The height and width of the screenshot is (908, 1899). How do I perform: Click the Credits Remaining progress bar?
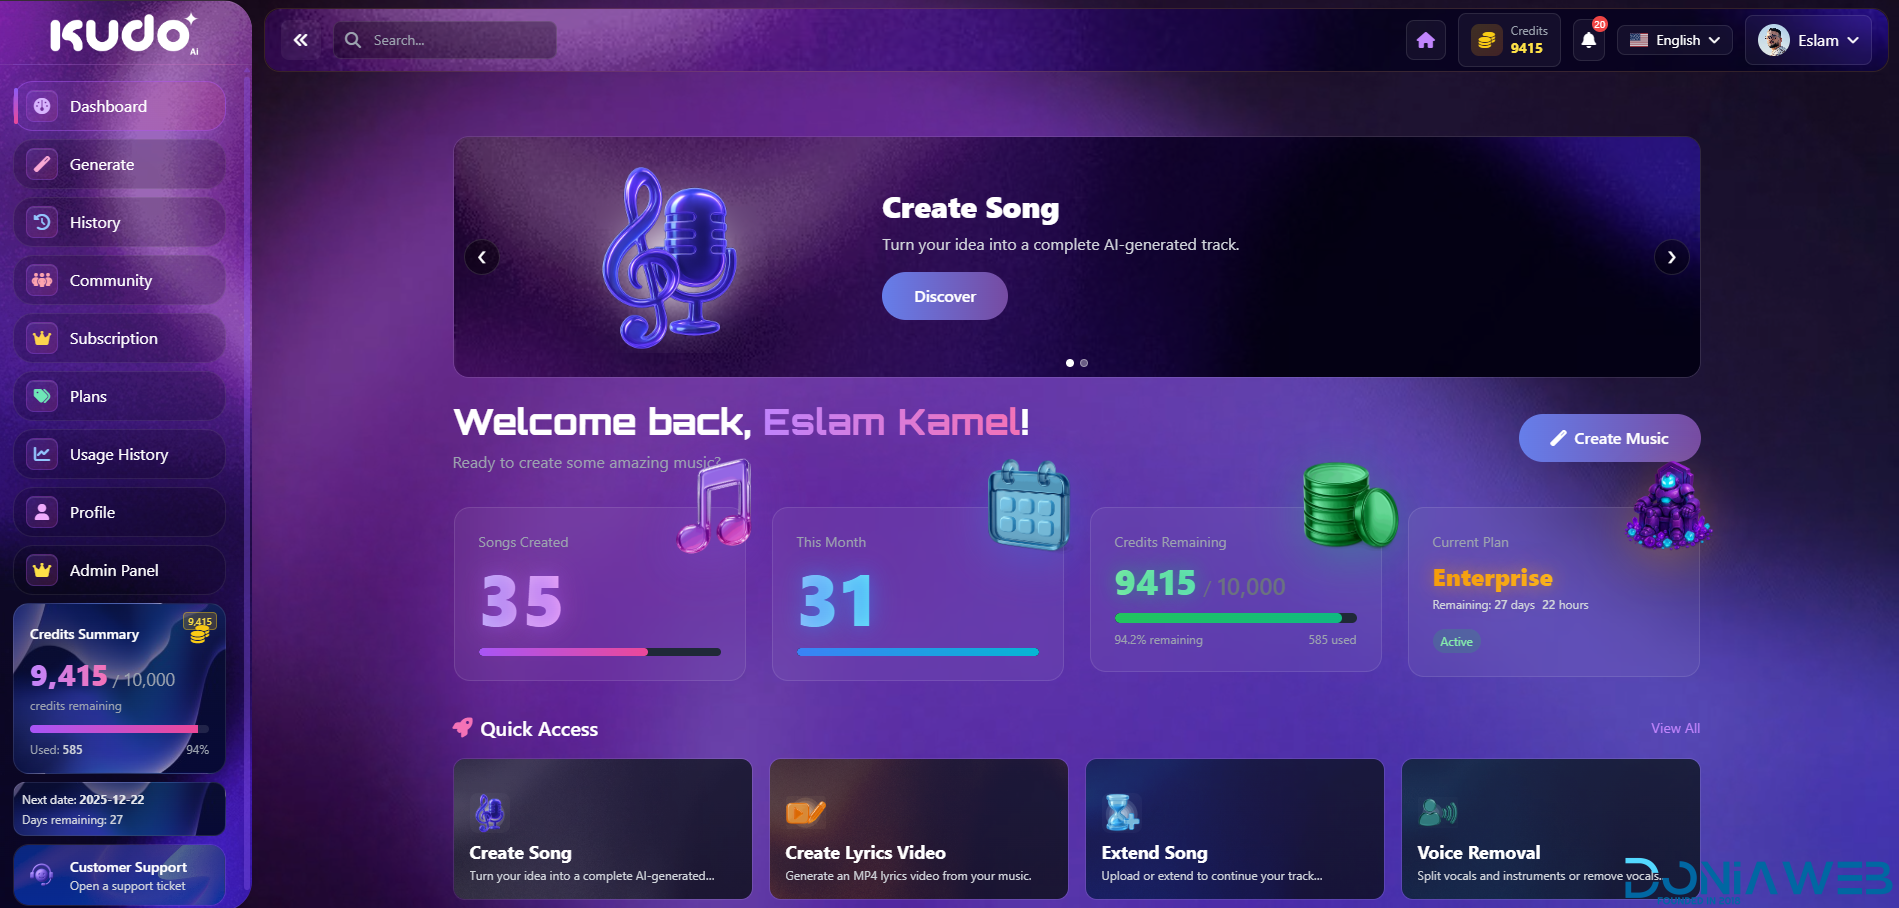pos(1235,618)
